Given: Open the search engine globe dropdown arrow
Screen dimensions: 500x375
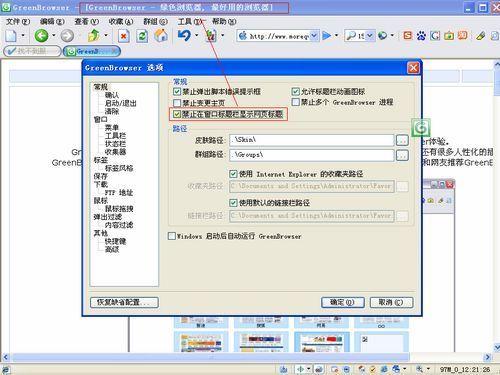Looking at the screenshot, I should (392, 35).
